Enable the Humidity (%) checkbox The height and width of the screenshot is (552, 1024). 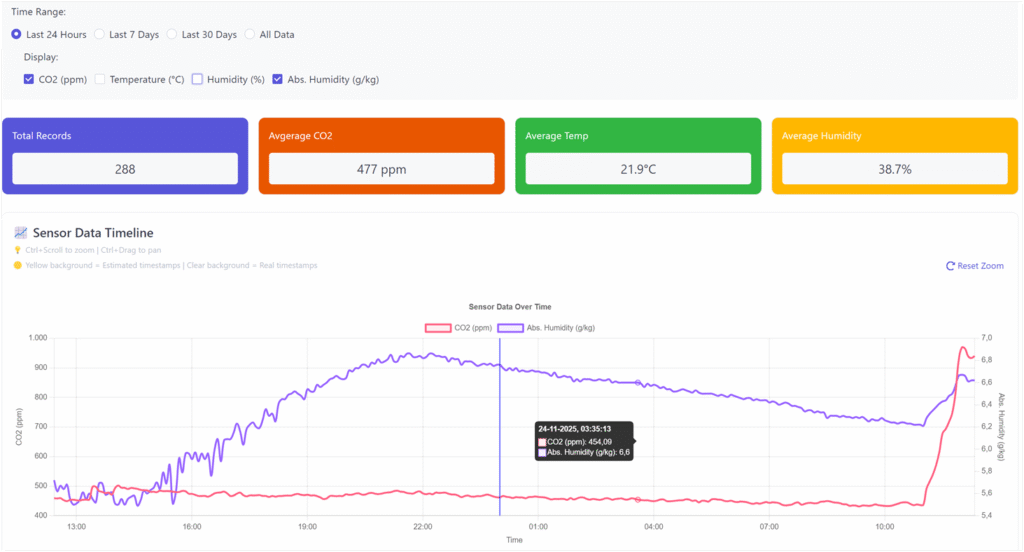(197, 79)
